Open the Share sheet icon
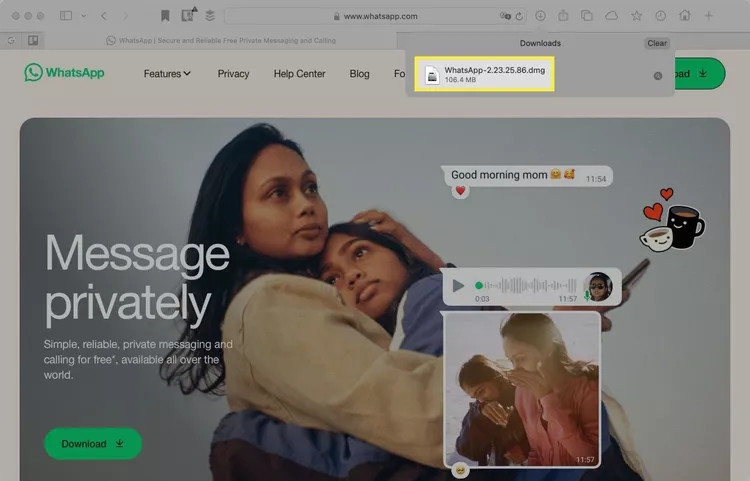 tap(563, 16)
